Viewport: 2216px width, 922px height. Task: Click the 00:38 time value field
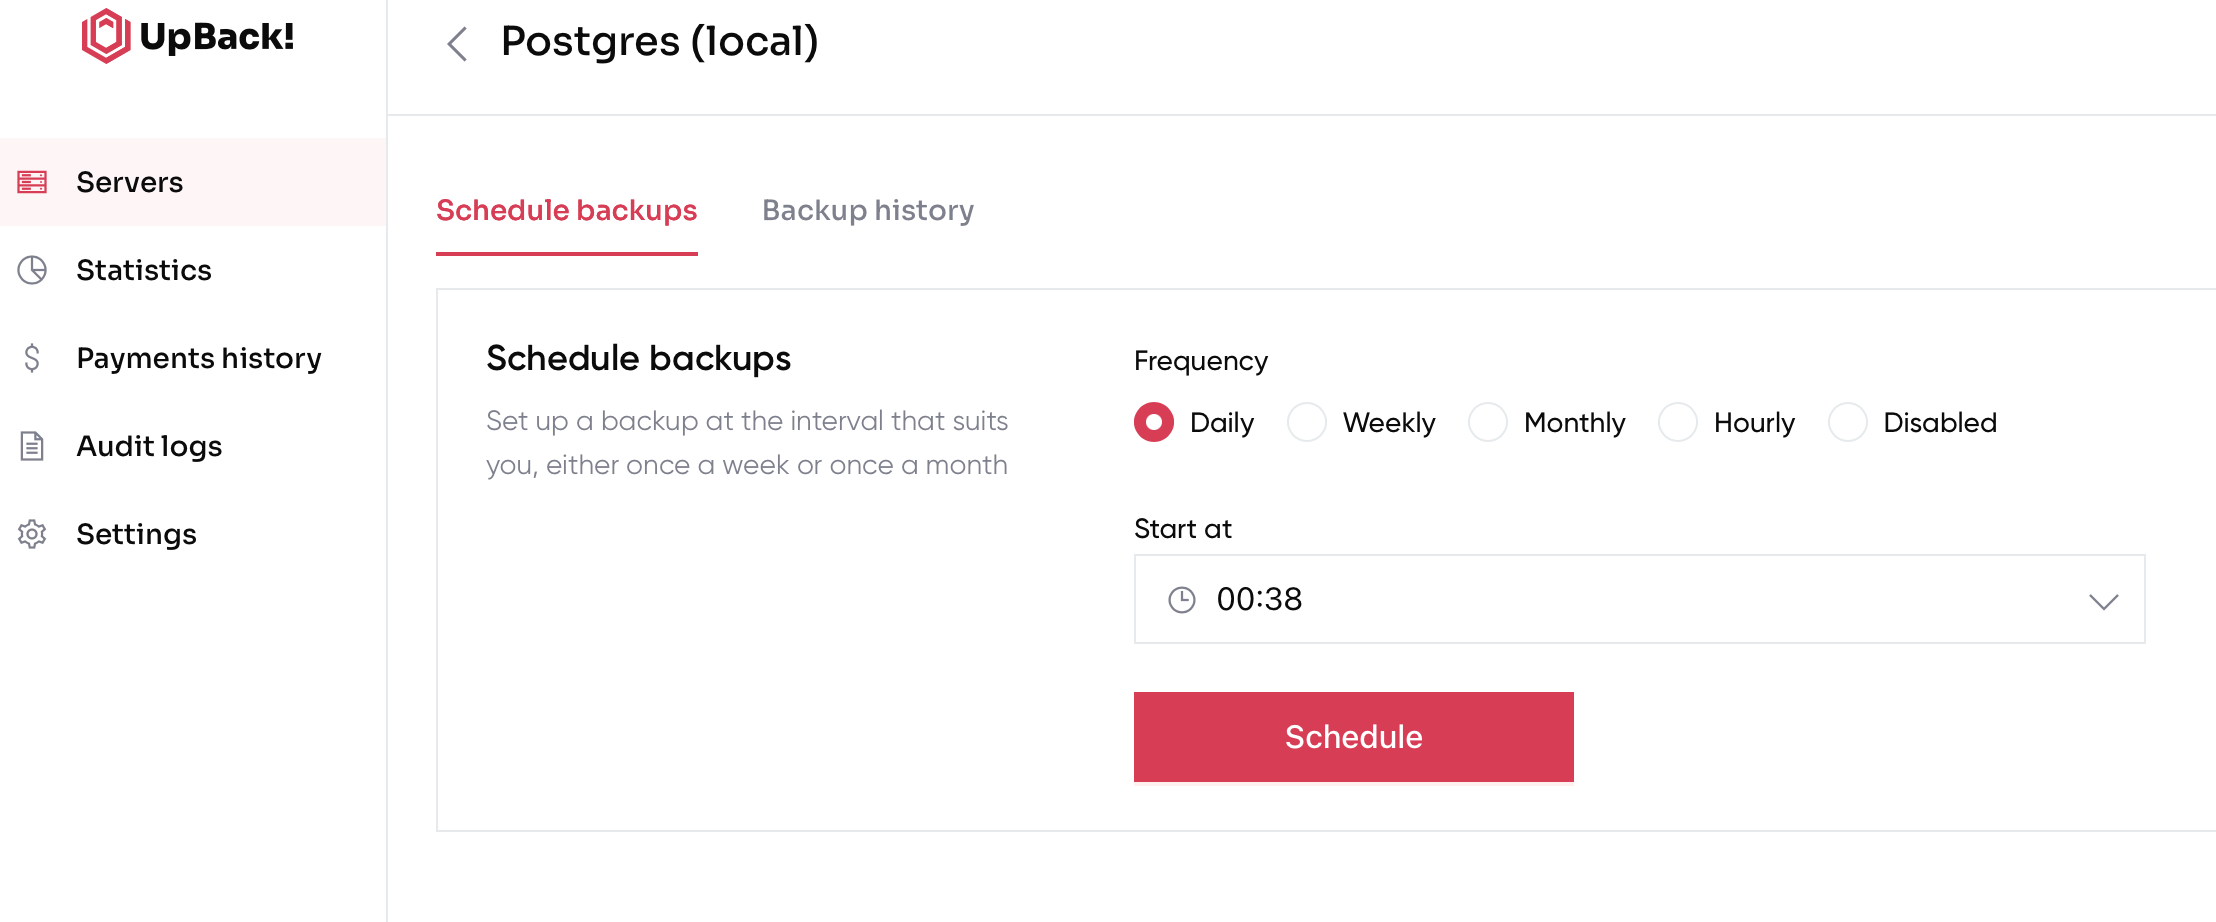pyautogui.click(x=1260, y=599)
